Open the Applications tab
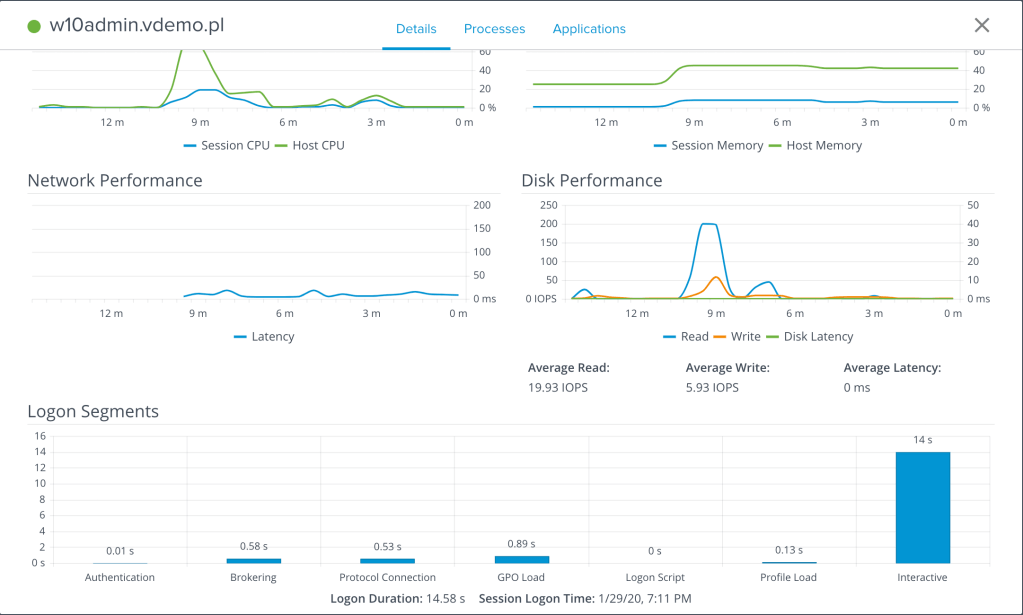This screenshot has height=615, width=1023. click(x=589, y=29)
